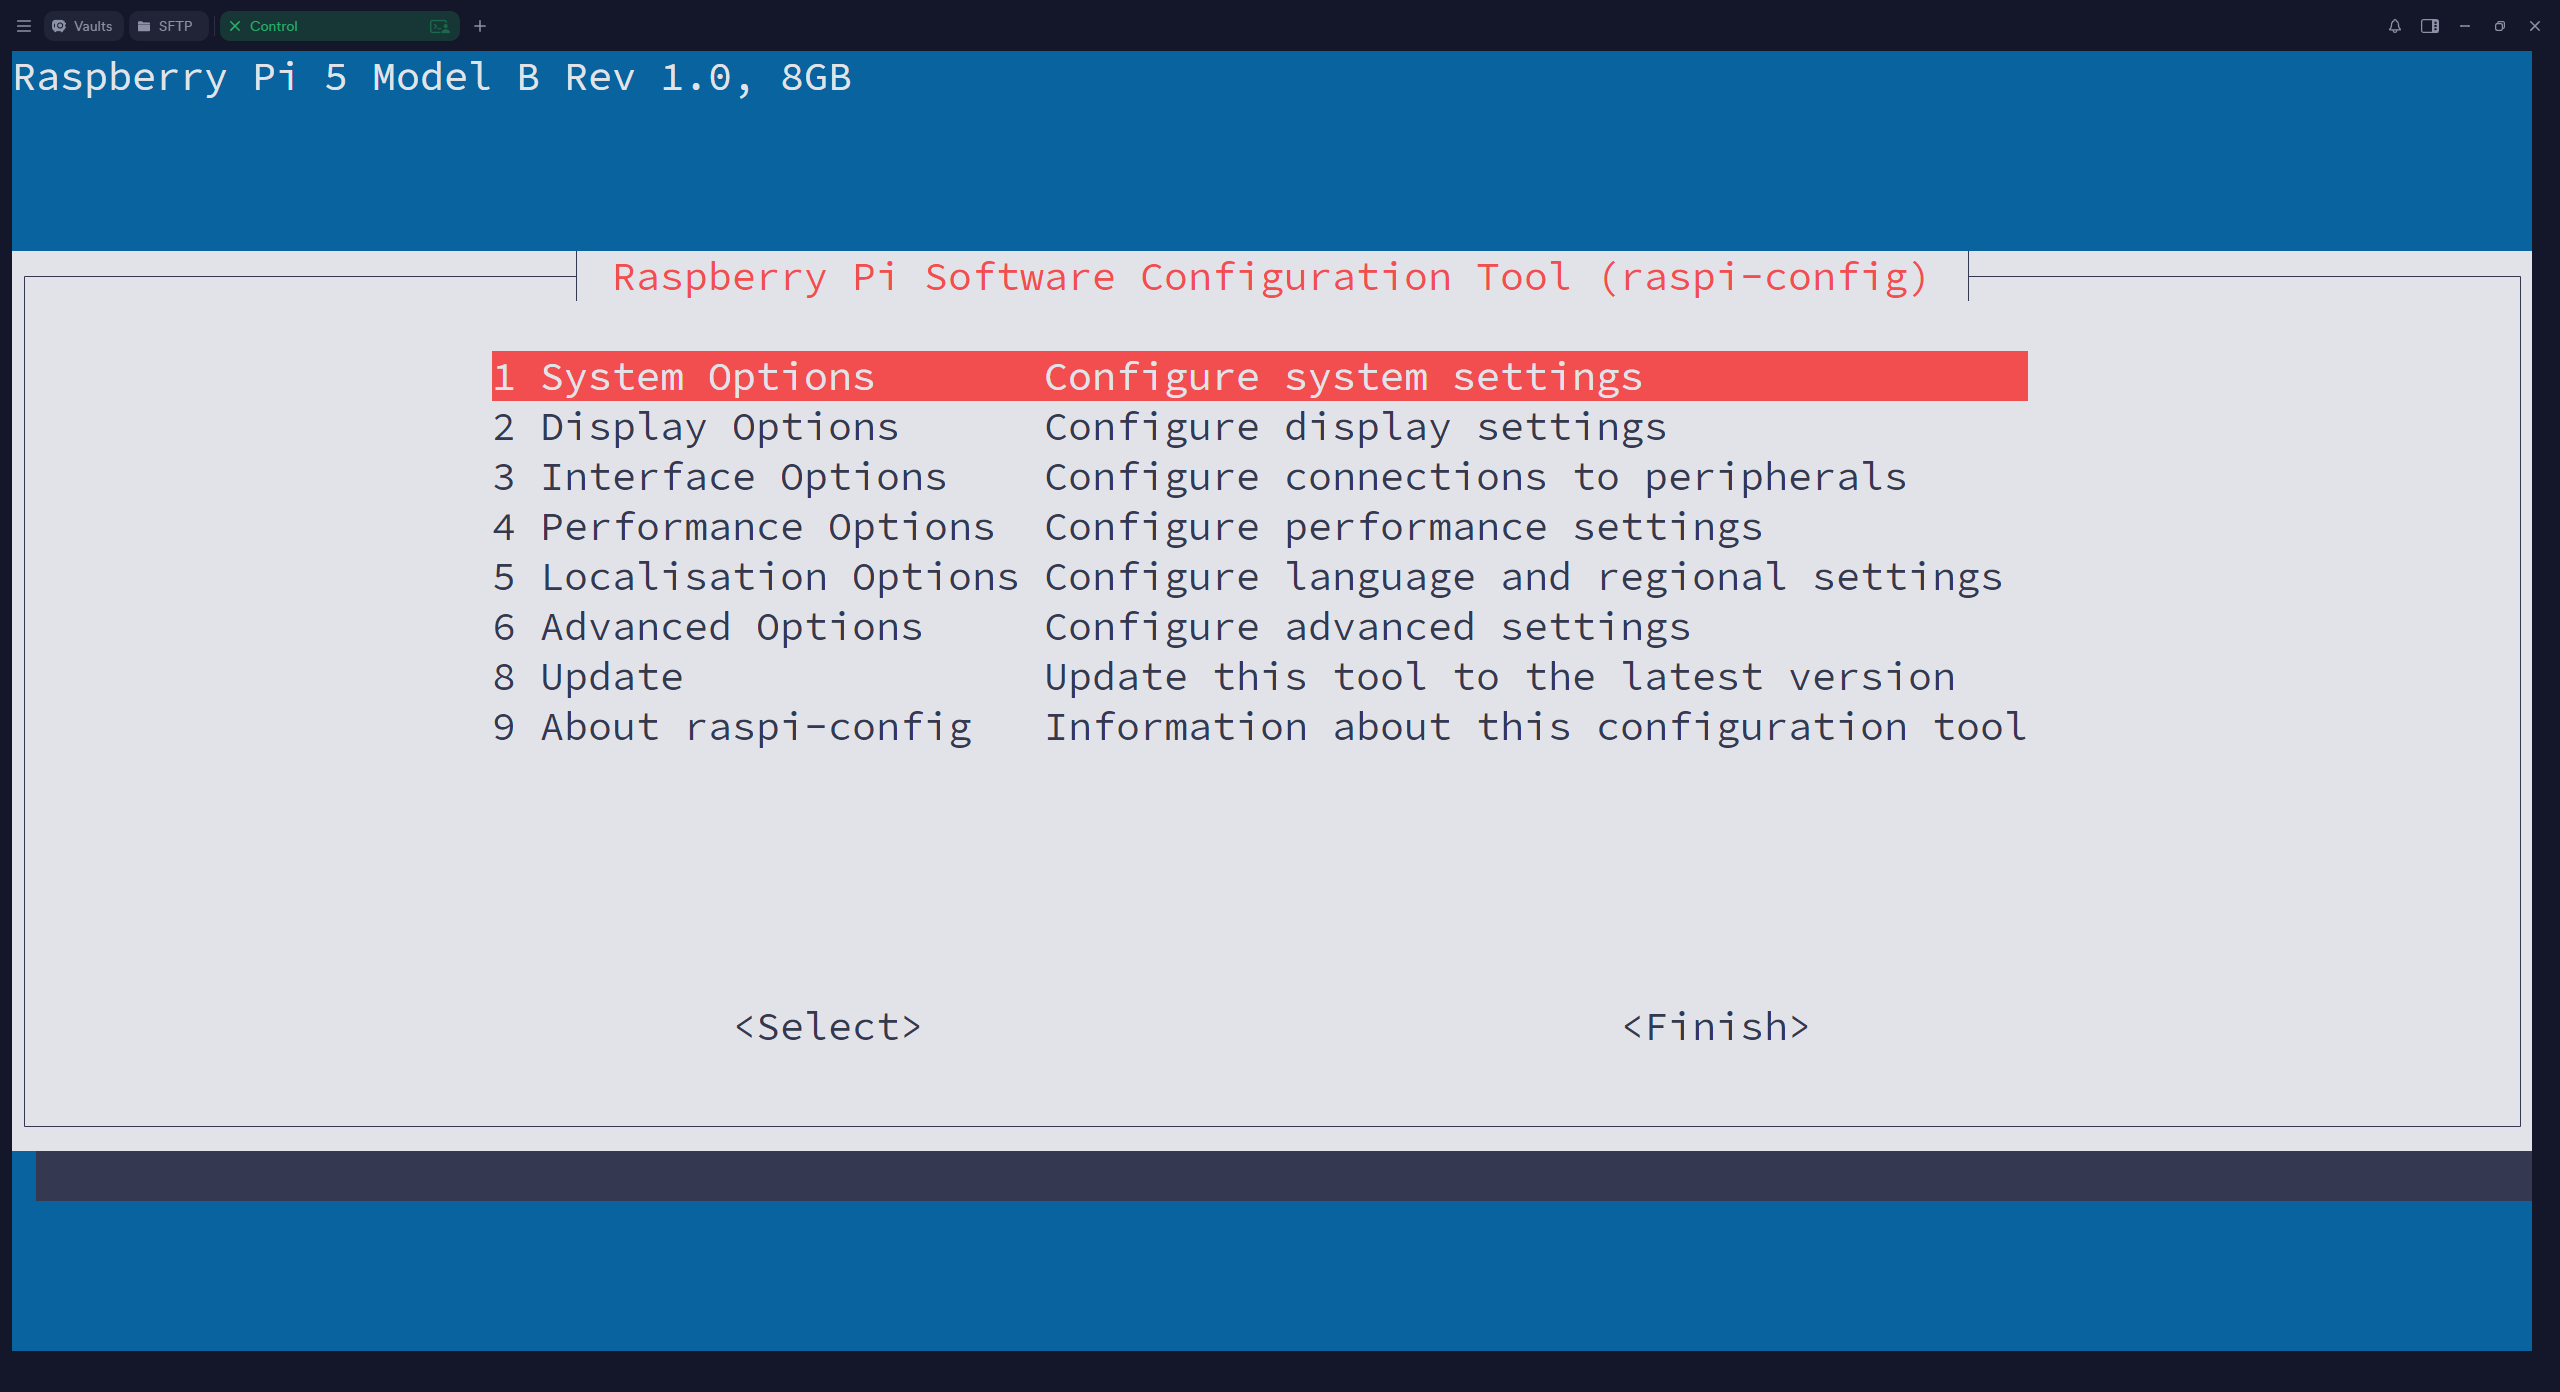Click the plus icon for new tab
The width and height of the screenshot is (2560, 1392).
tap(480, 26)
